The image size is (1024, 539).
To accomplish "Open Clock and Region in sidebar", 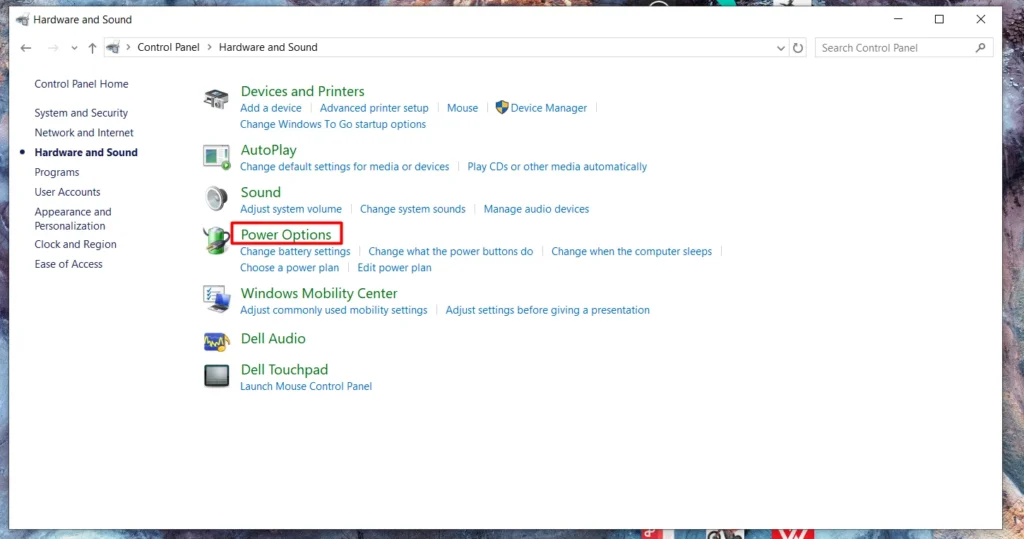I will pyautogui.click(x=75, y=244).
